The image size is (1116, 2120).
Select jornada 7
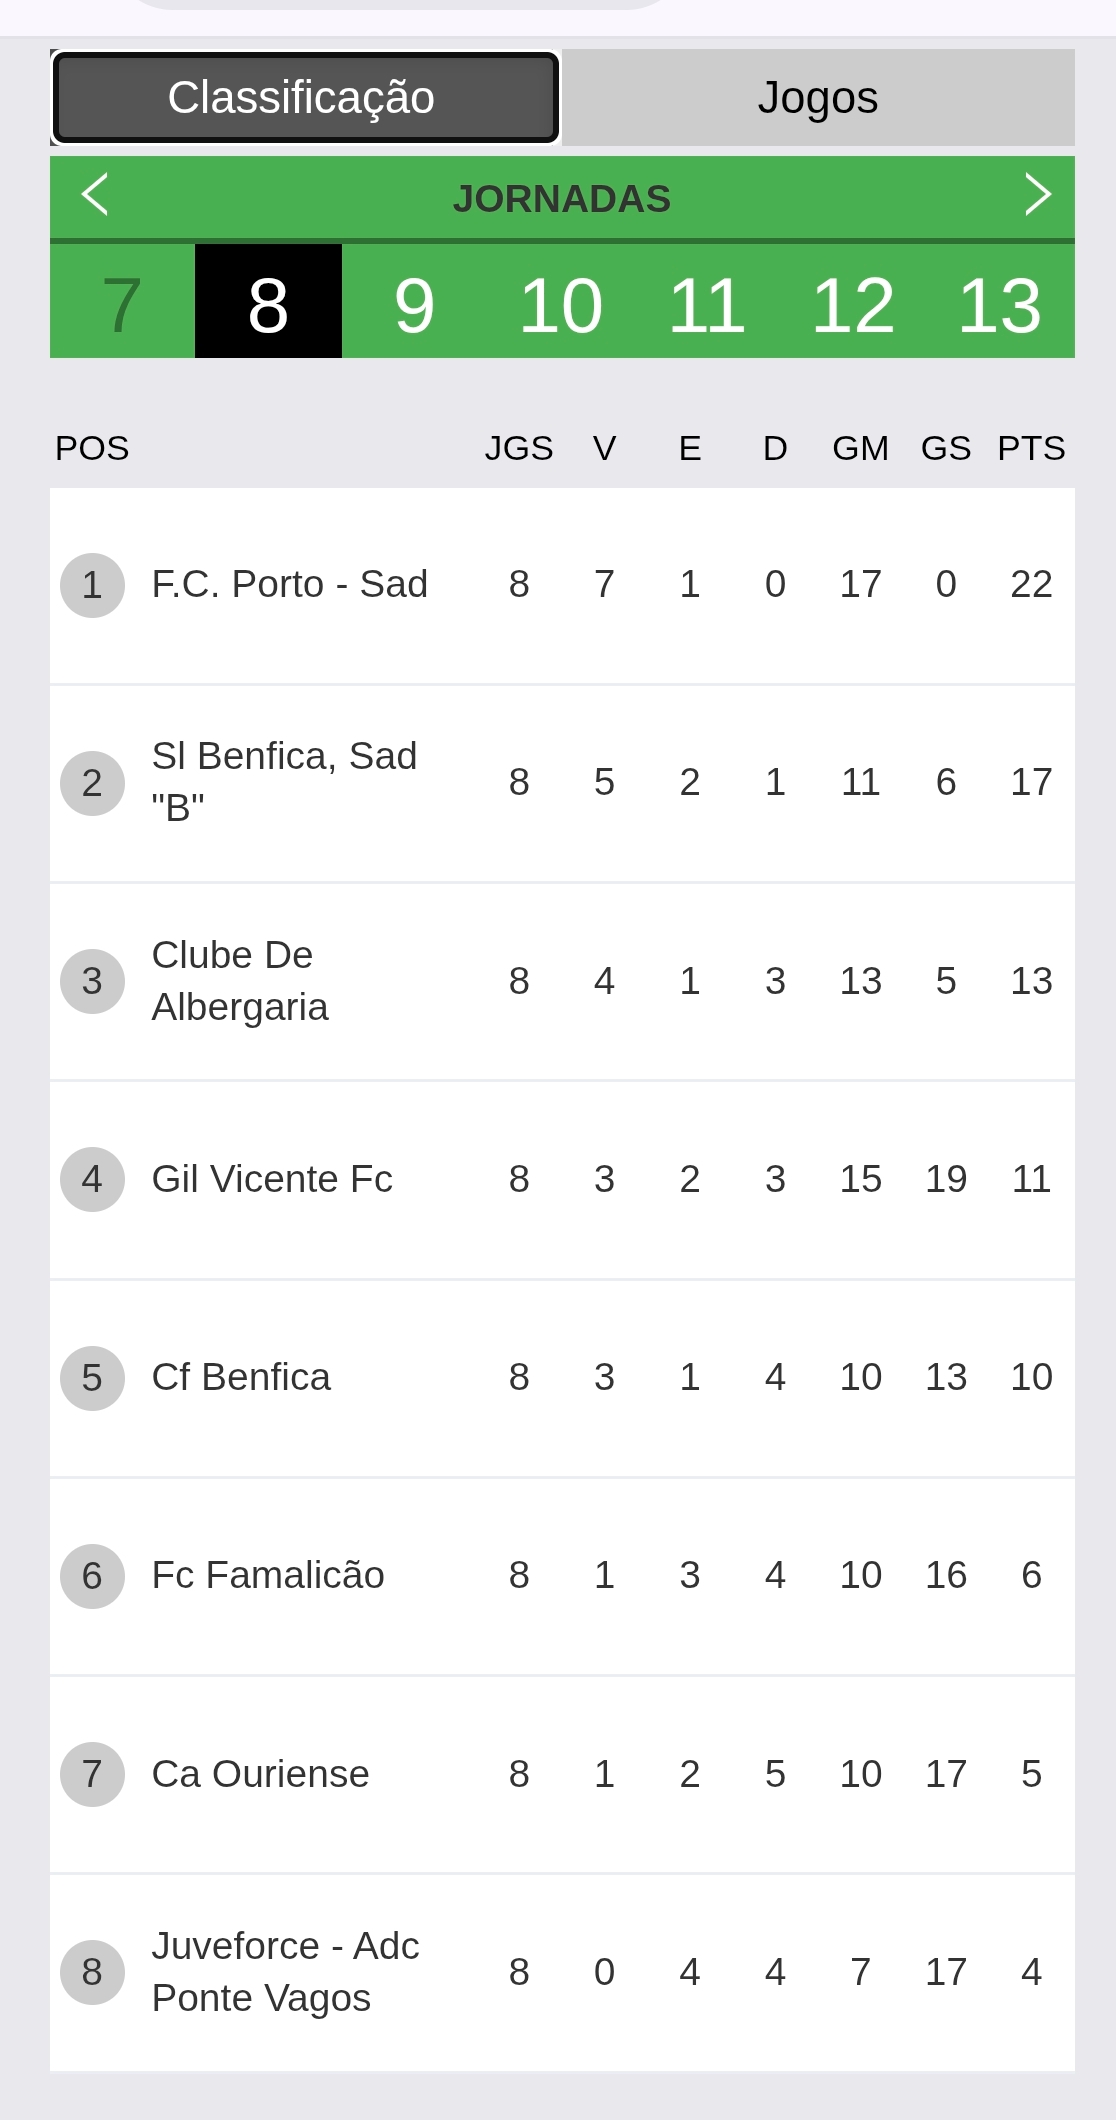click(x=122, y=304)
